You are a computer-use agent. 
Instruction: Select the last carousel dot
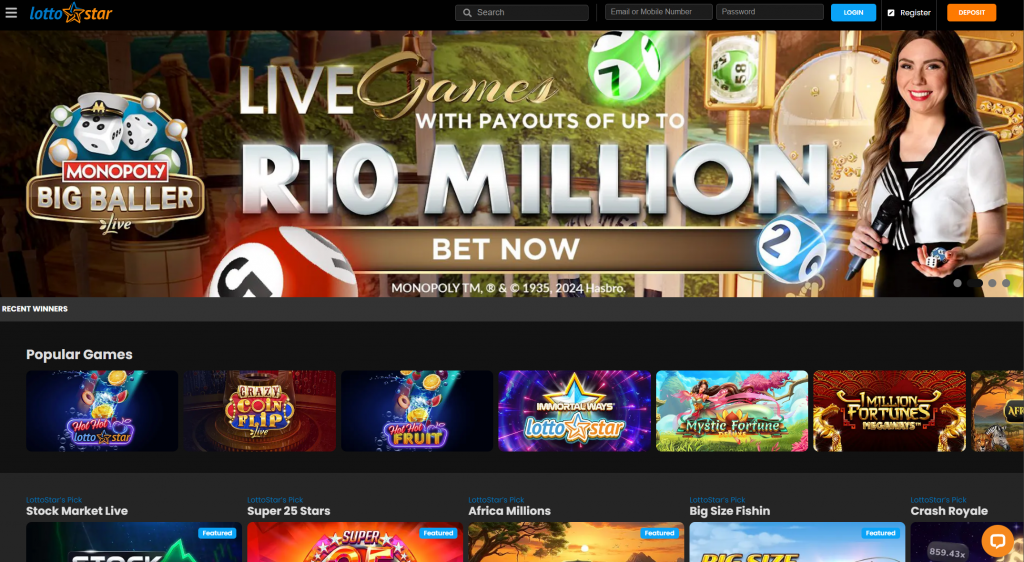[x=1006, y=283]
